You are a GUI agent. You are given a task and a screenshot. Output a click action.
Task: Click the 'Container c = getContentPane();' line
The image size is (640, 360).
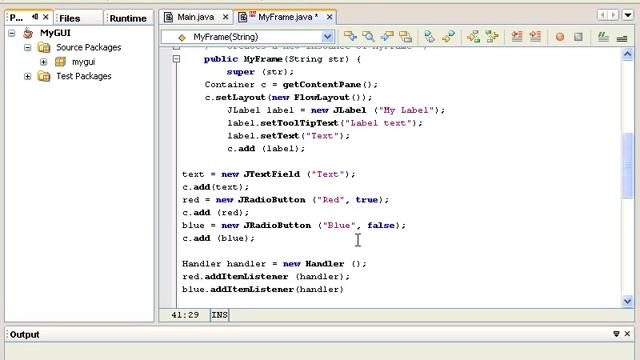291,85
